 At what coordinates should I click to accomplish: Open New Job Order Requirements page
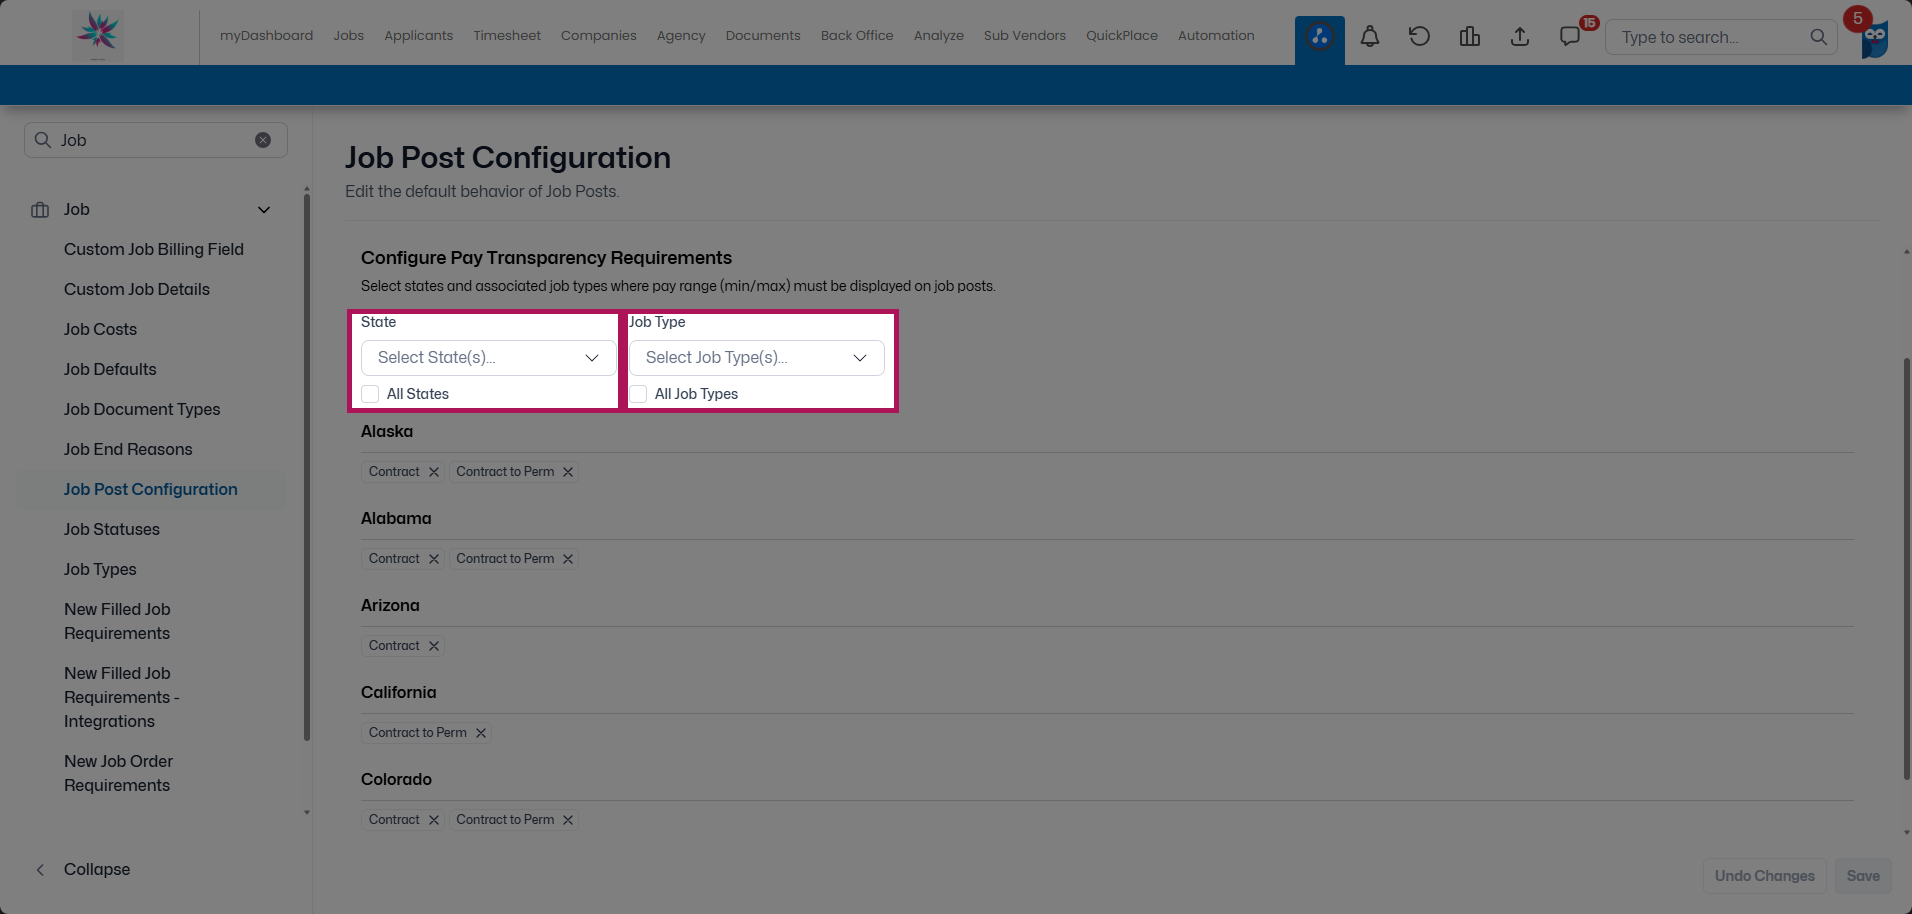(118, 773)
